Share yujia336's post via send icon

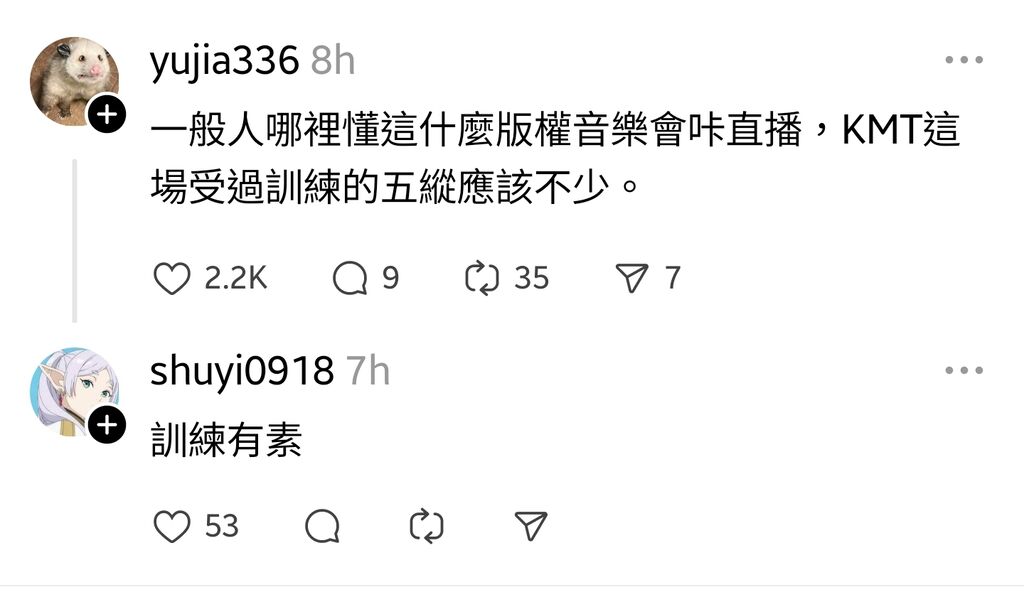(x=632, y=278)
